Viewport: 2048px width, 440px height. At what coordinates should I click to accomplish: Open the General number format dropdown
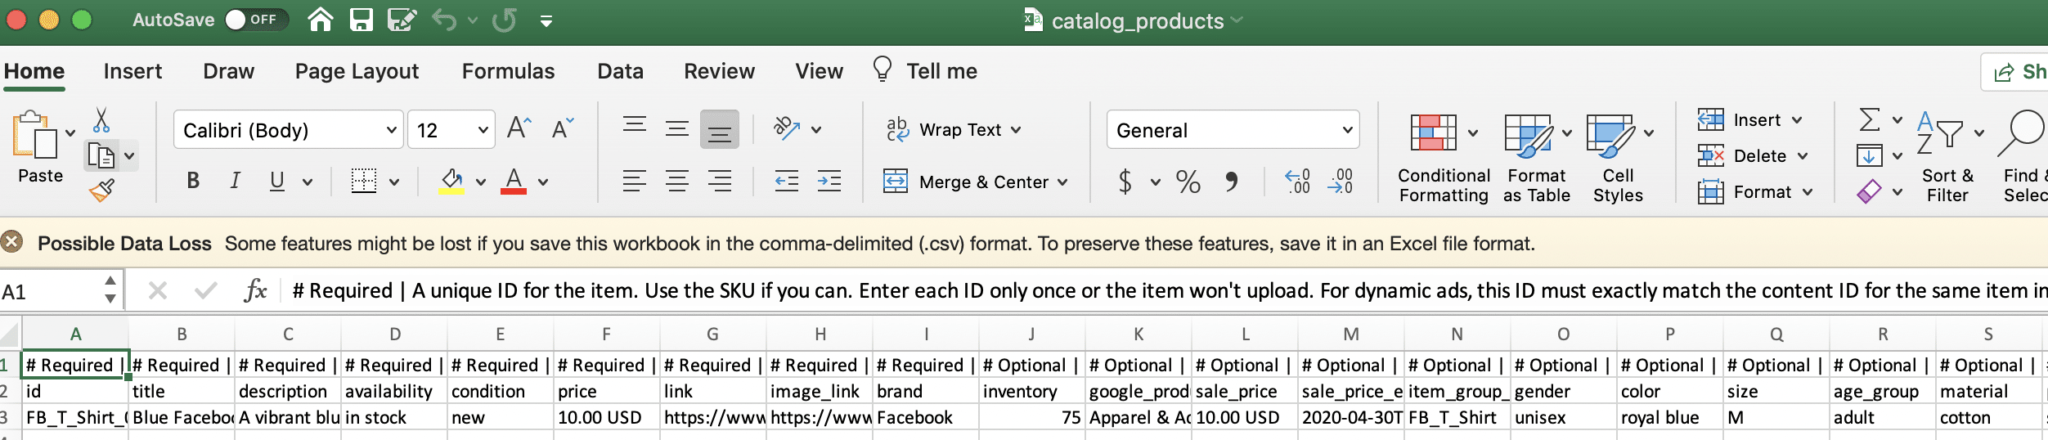tap(1233, 130)
